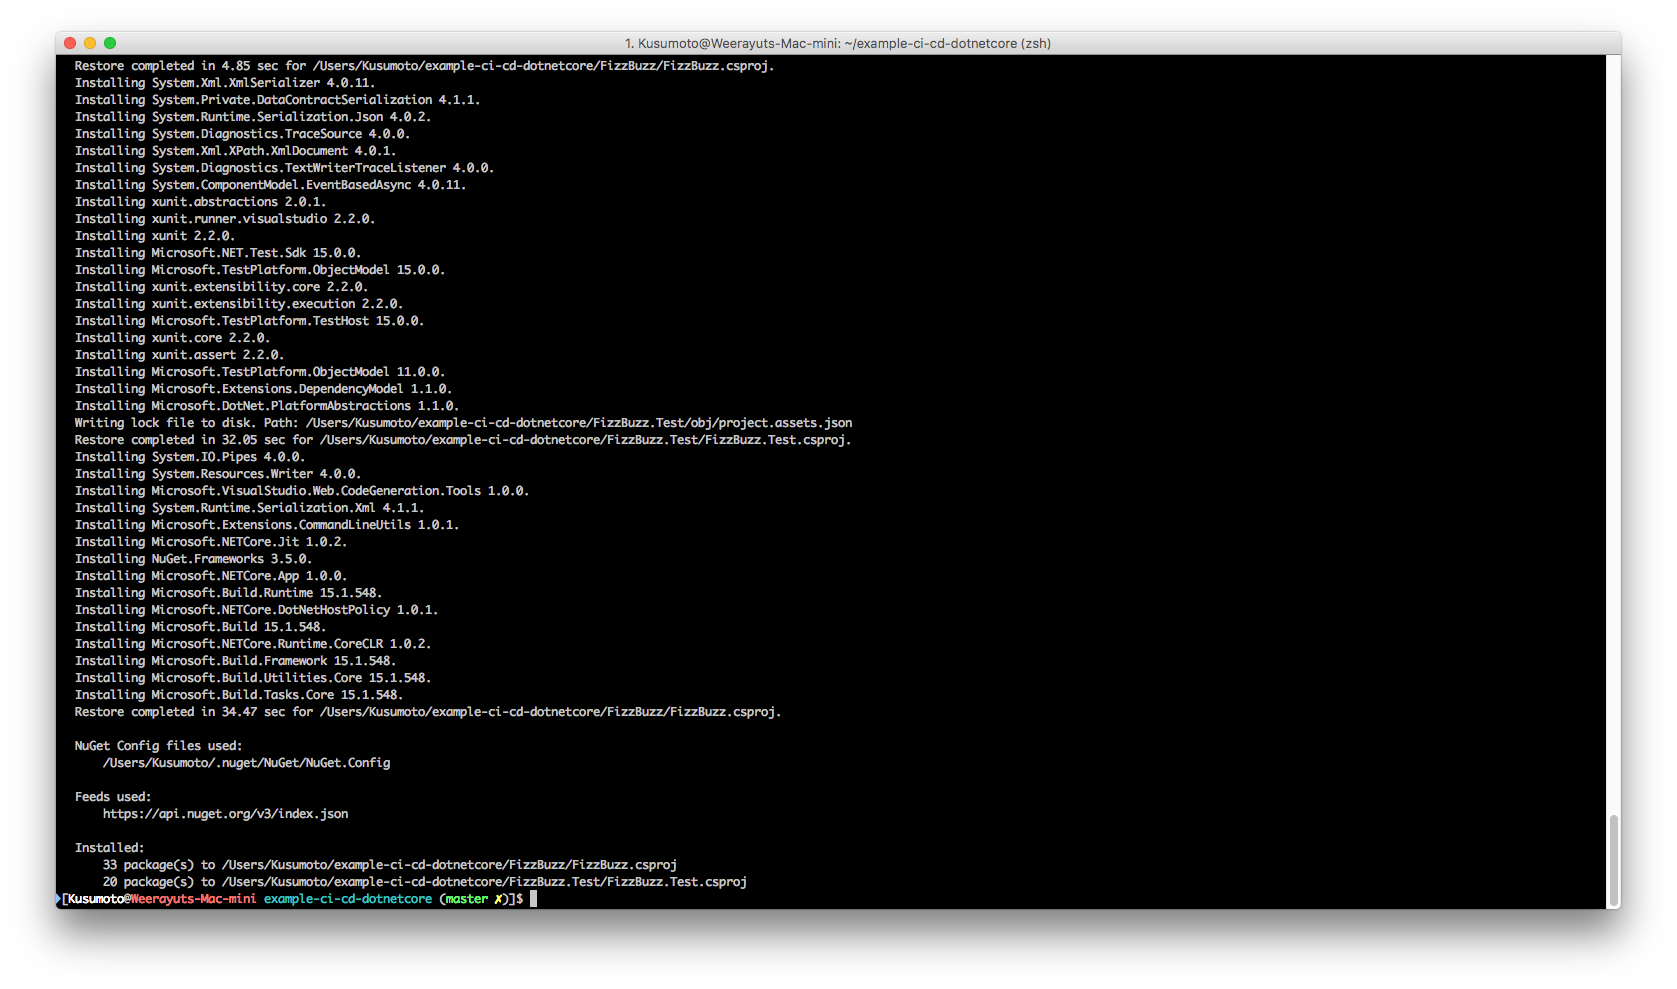Click the 'Installed:' heading line
Image resolution: width=1677 pixels, height=989 pixels.
110,848
